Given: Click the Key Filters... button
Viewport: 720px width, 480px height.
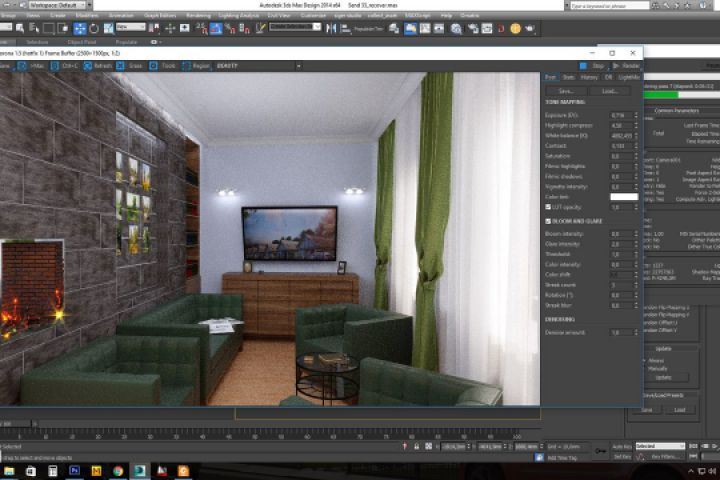Looking at the screenshot, I should tap(665, 457).
